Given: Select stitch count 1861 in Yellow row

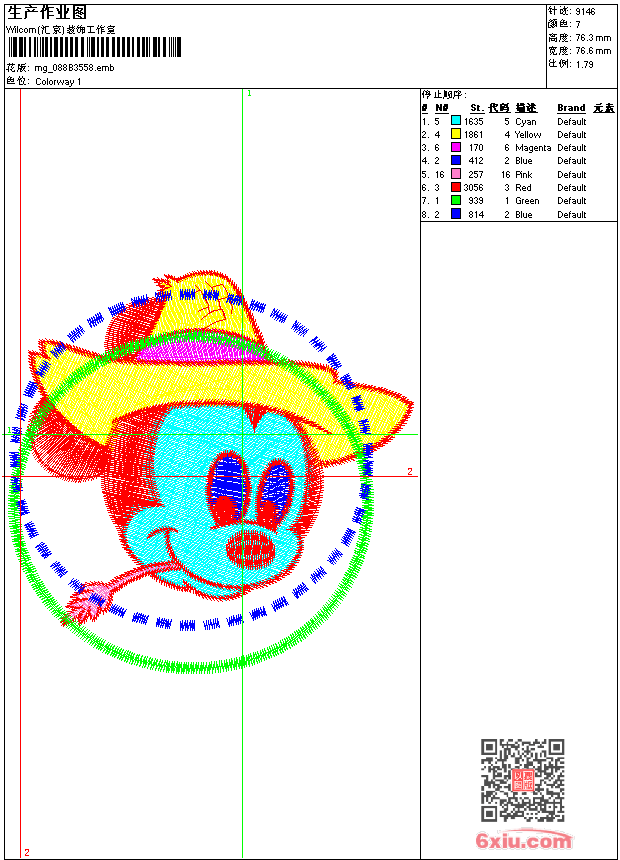Looking at the screenshot, I should click(x=474, y=134).
